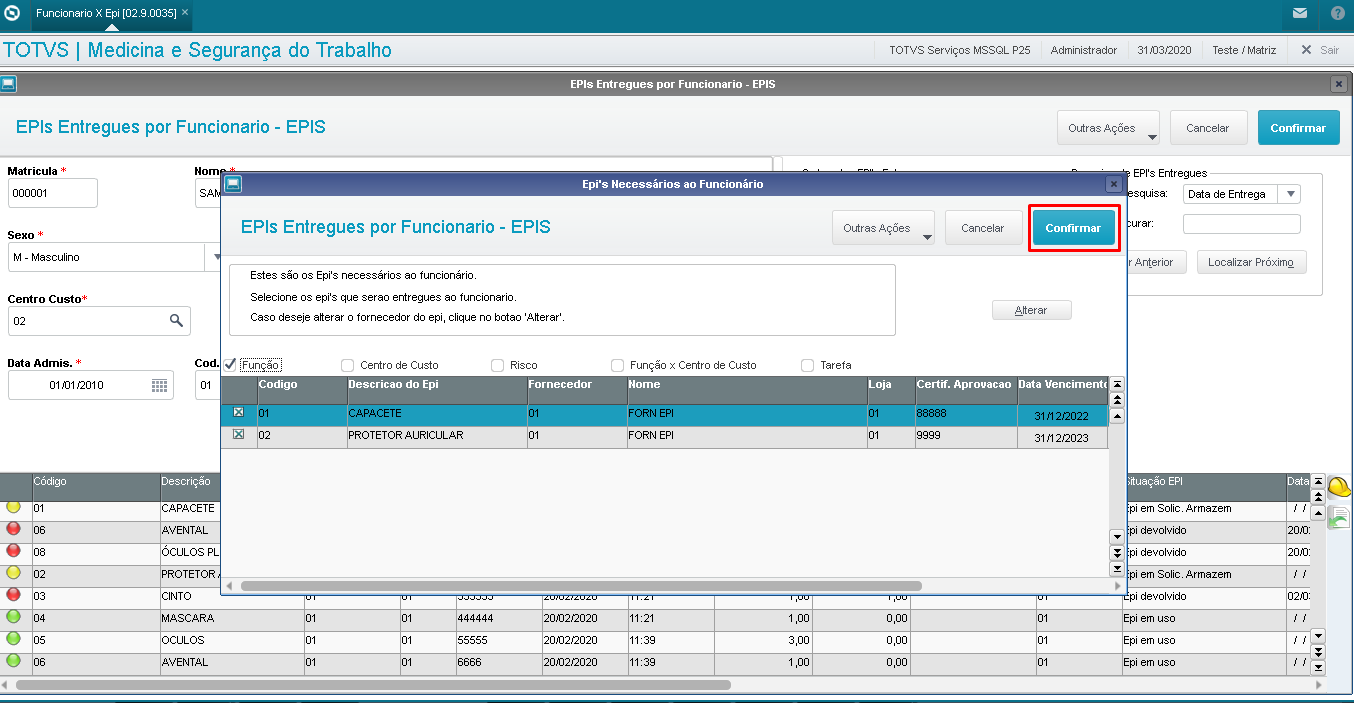Click Cancelar in the background EPIs window

point(1208,128)
